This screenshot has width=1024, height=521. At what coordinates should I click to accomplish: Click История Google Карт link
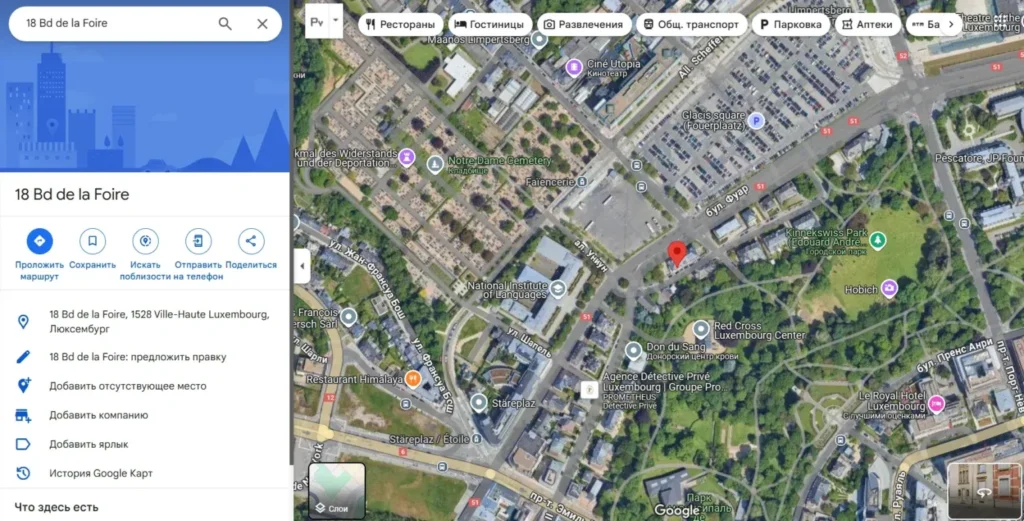coord(101,473)
